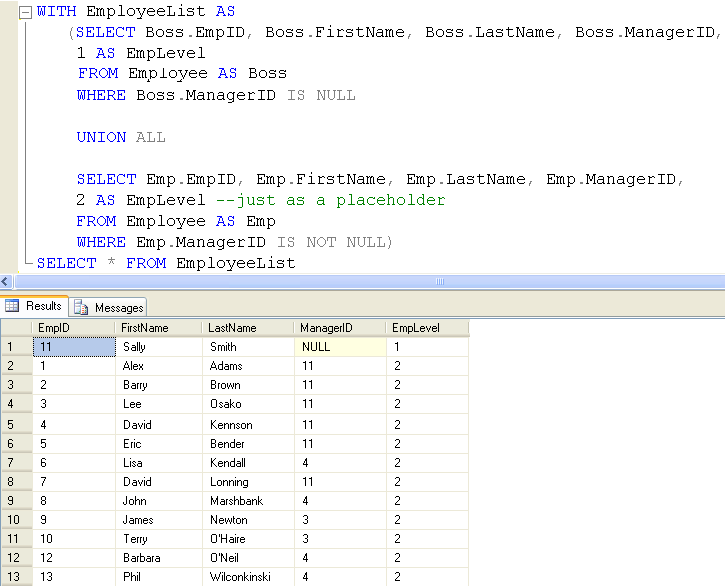This screenshot has height=586, width=725.
Task: Click the last name Brown
Action: [x=225, y=385]
